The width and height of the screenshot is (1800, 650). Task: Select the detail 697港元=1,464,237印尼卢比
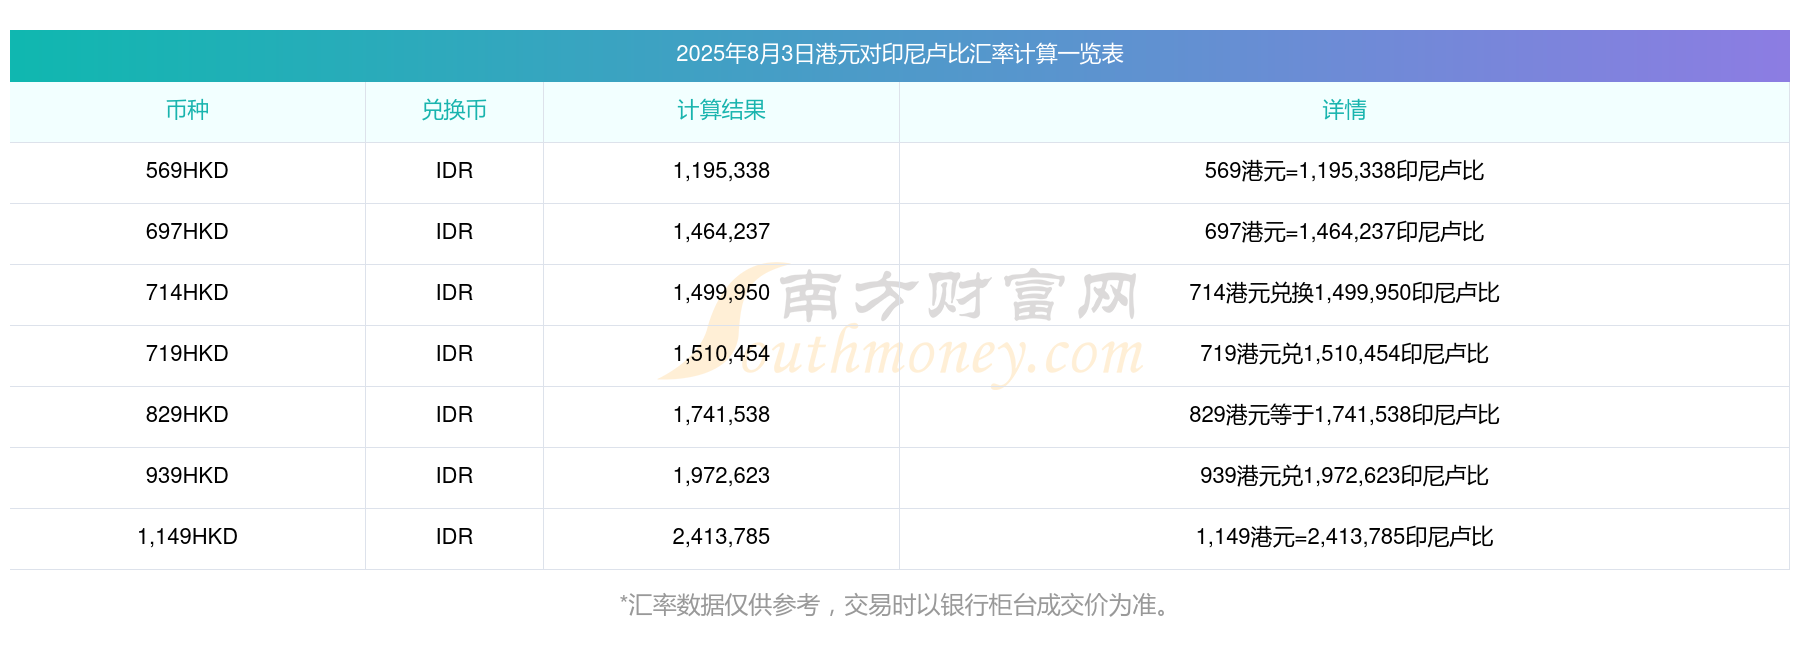click(1344, 232)
